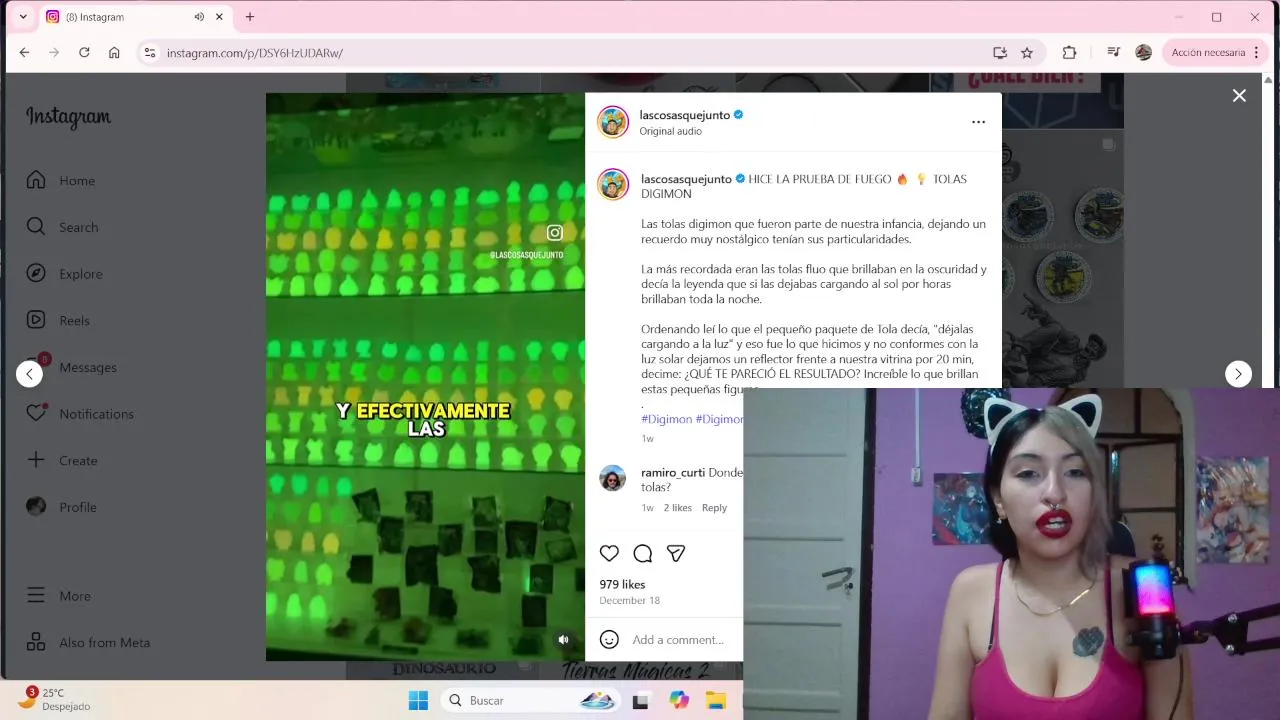Open browser home page icon
This screenshot has width=1280, height=720.
click(x=114, y=53)
